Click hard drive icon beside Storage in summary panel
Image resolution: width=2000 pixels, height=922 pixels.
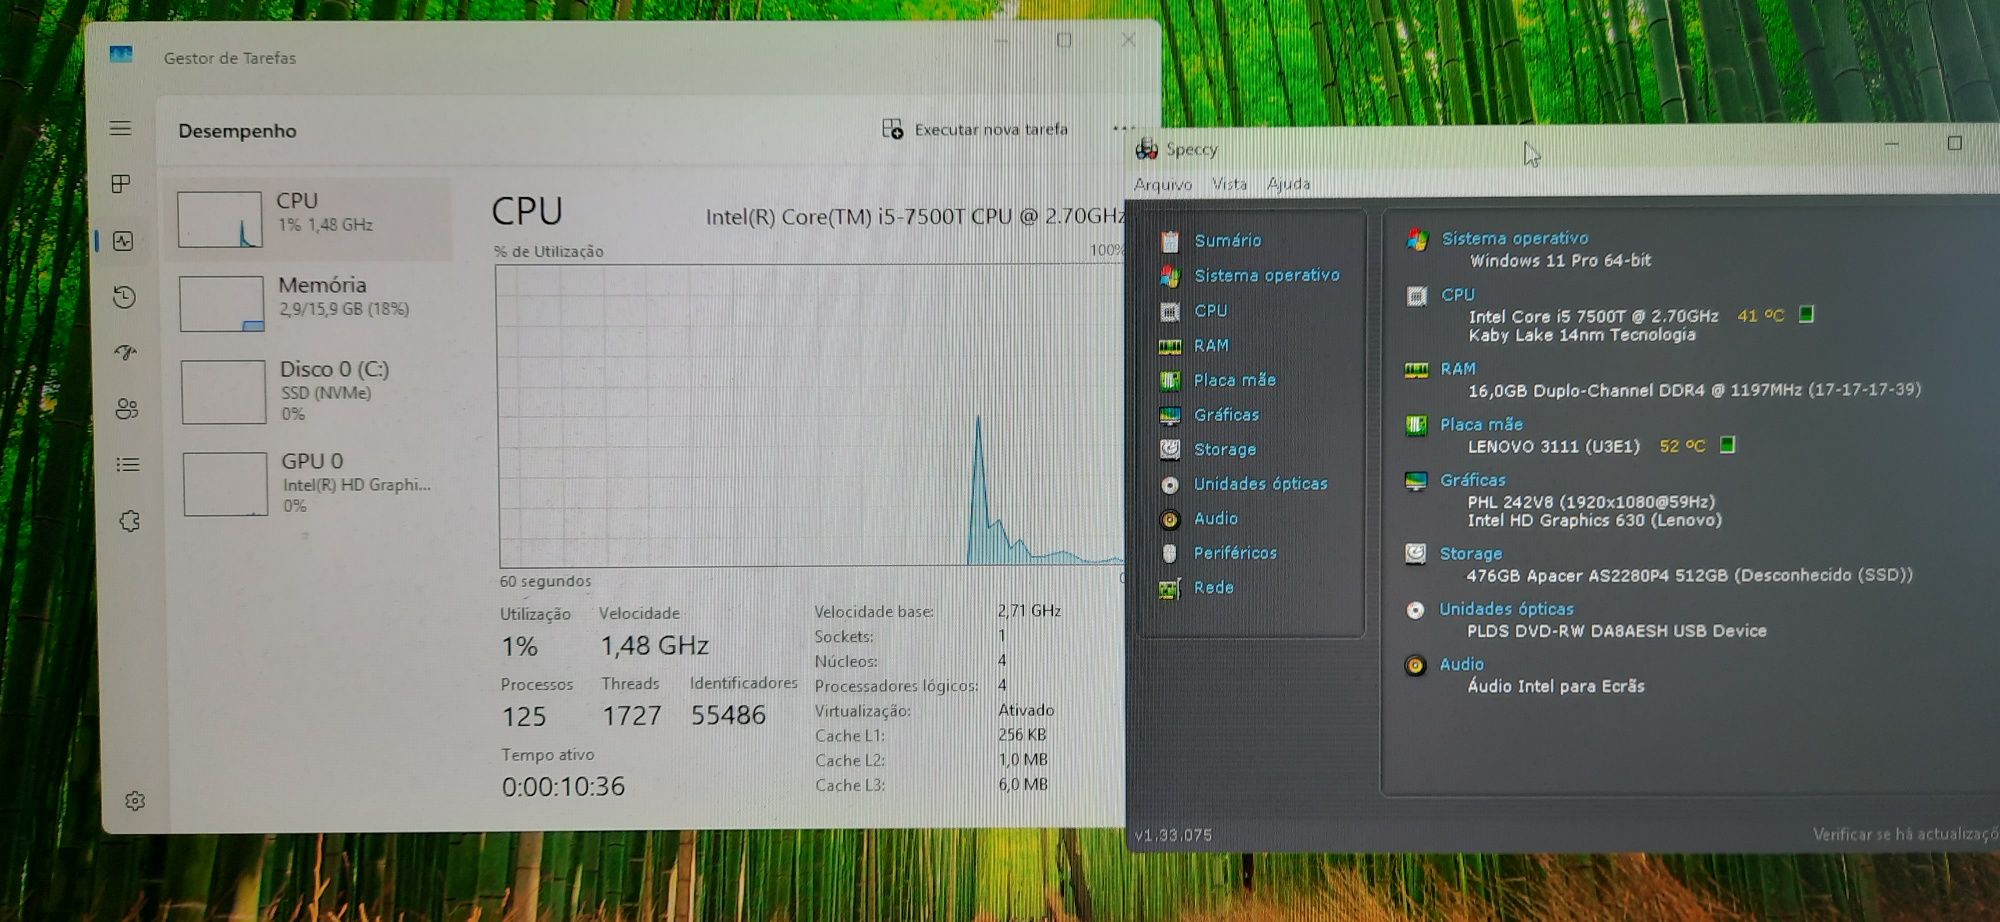1415,554
